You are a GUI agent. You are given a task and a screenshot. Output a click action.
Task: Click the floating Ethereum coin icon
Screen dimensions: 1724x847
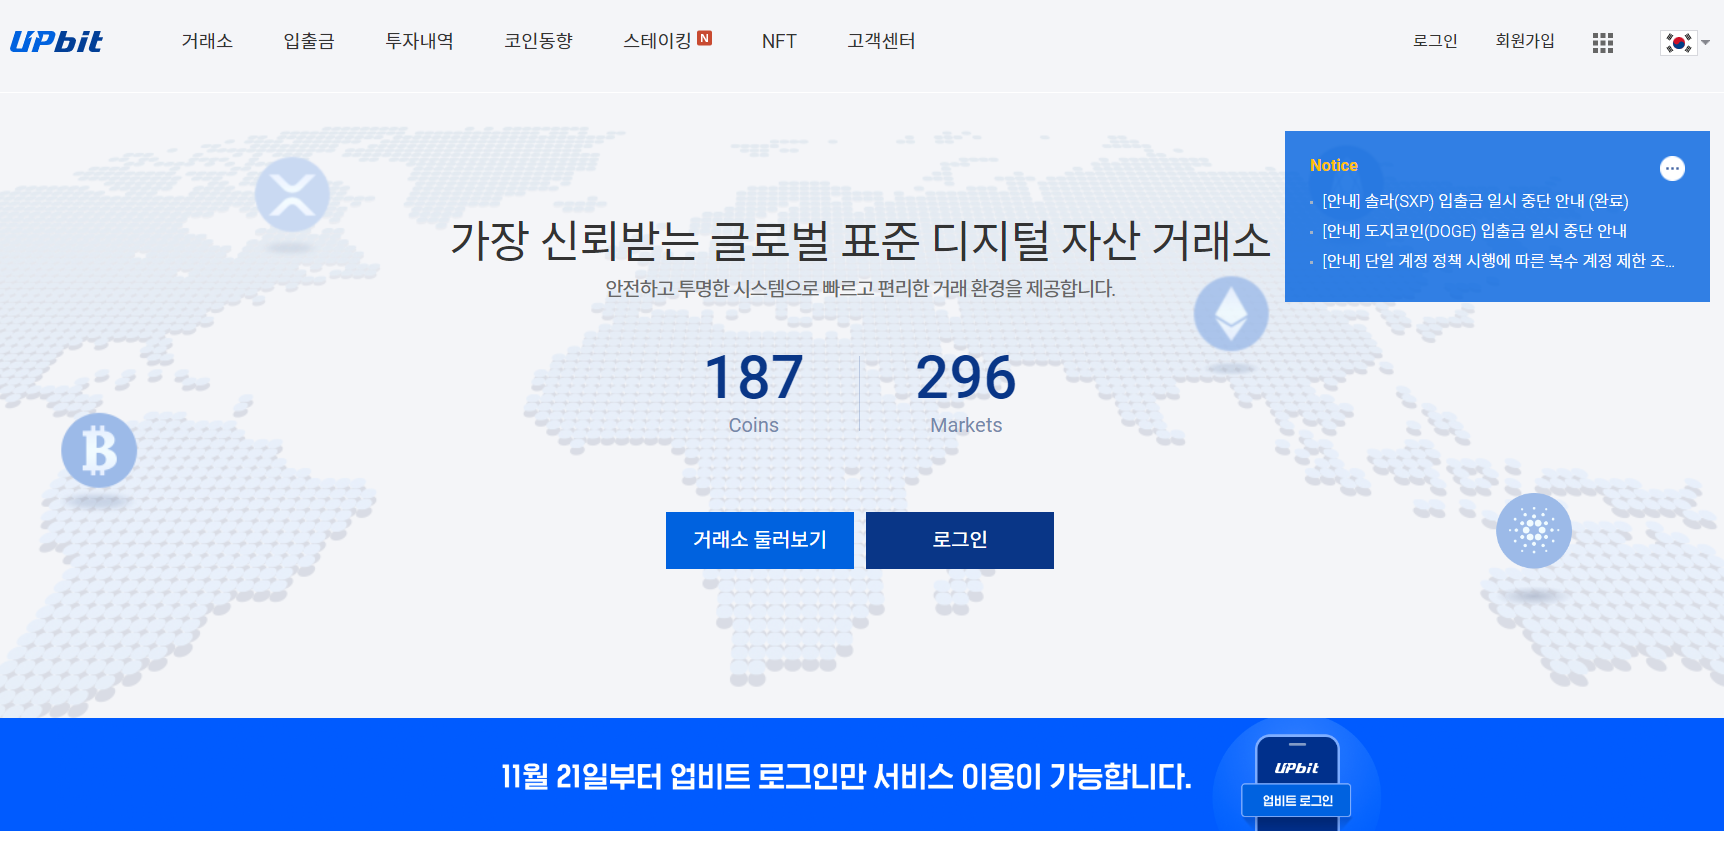pos(1231,313)
